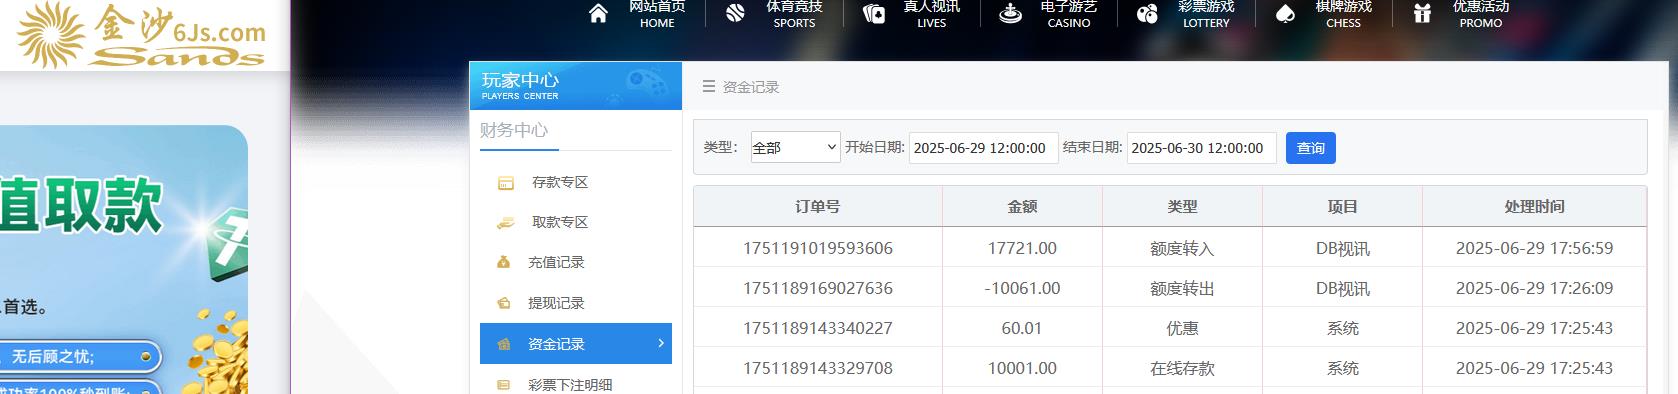Screen dimensions: 1678x394
Task: Click the 资金记录 sidebar icon
Action: (504, 344)
